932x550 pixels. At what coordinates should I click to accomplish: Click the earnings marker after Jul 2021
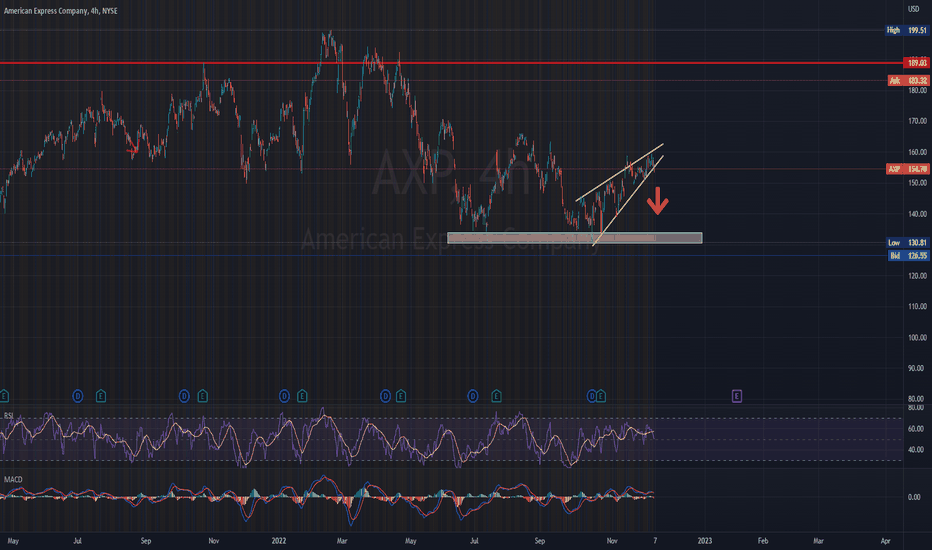click(101, 396)
